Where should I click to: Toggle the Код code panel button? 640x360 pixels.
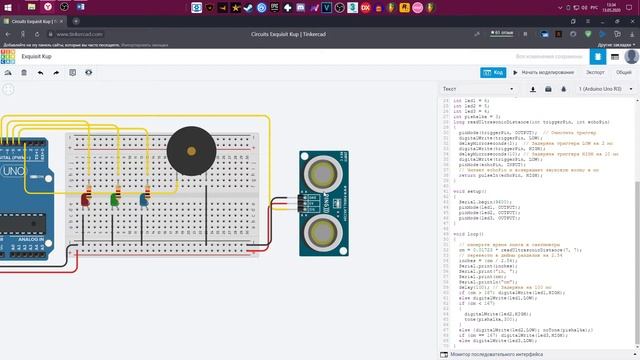coord(493,73)
